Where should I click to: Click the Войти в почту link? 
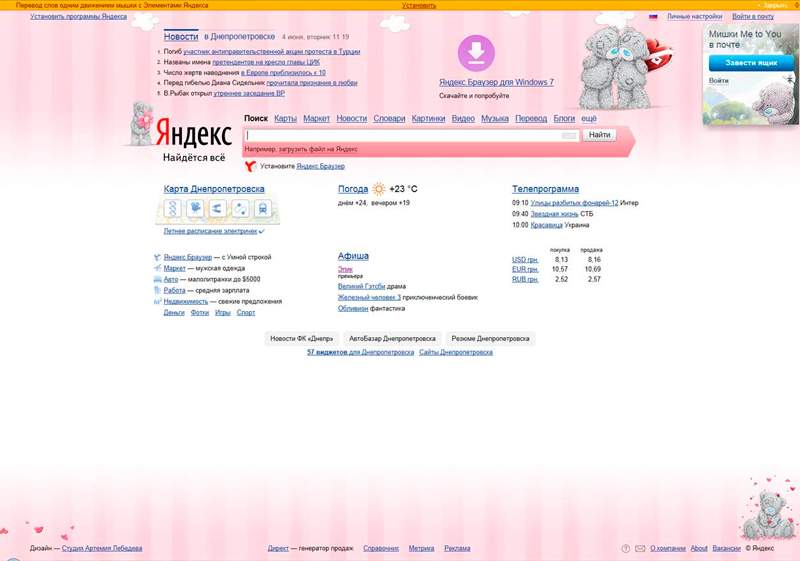point(753,16)
